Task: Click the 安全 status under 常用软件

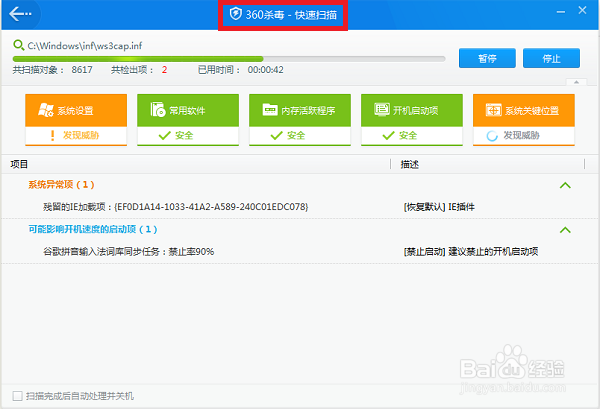Action: point(184,135)
